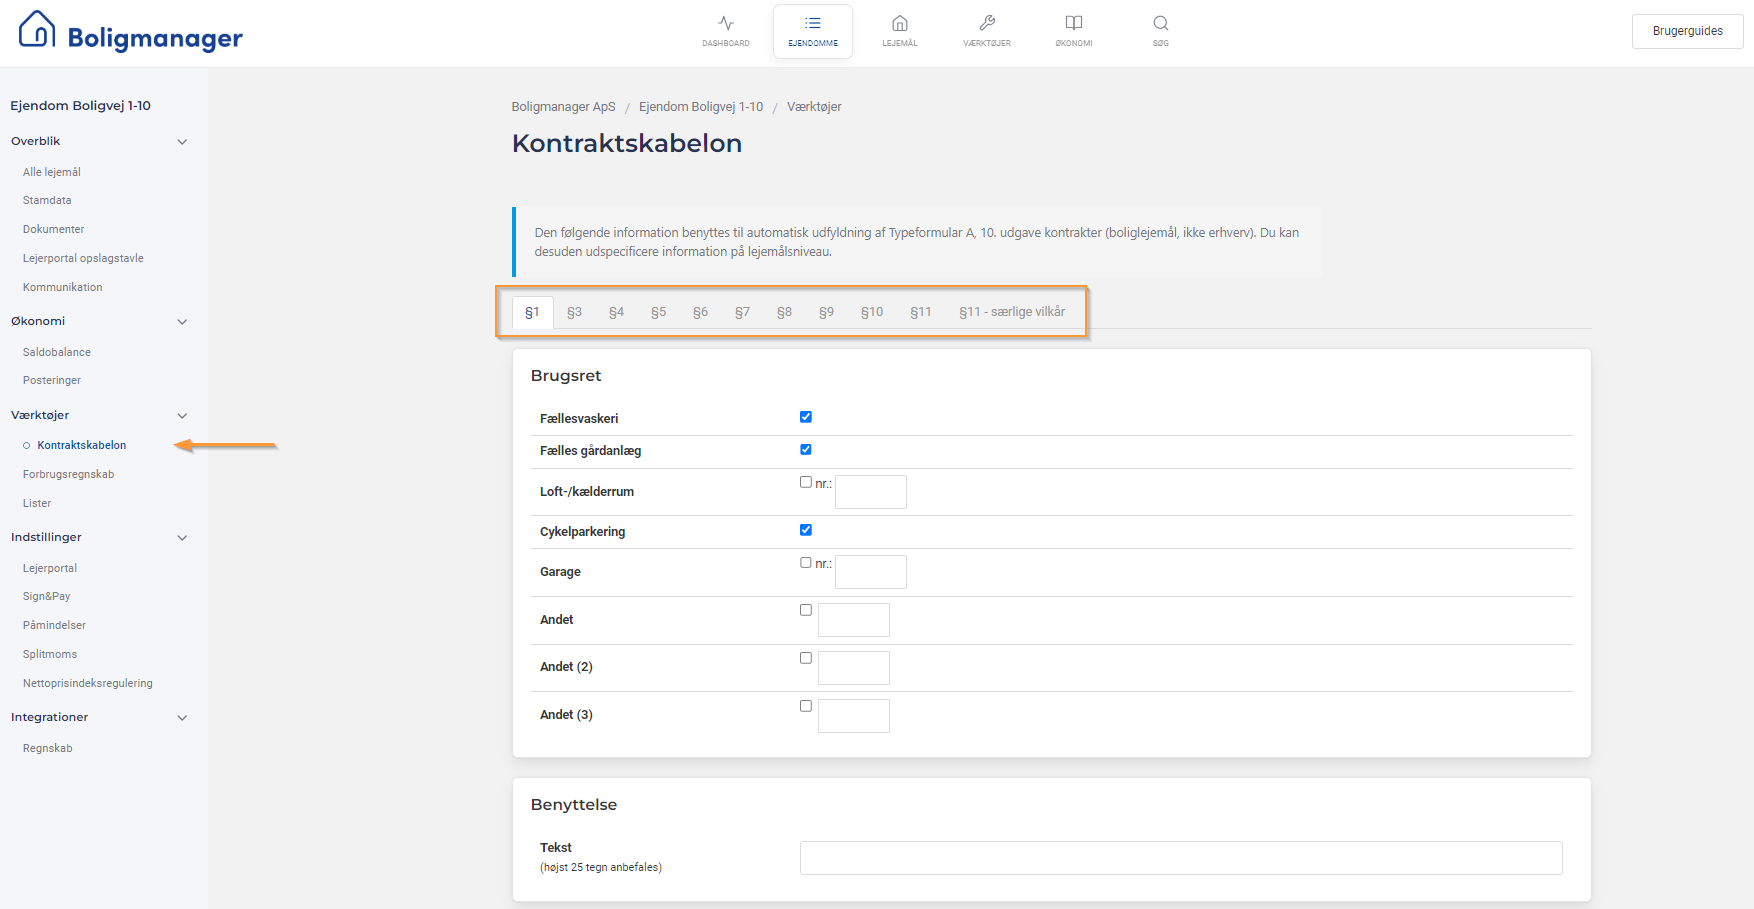Click the Loft-/kælderrum nr. input field
Screen dimensions: 1754x909
871,492
